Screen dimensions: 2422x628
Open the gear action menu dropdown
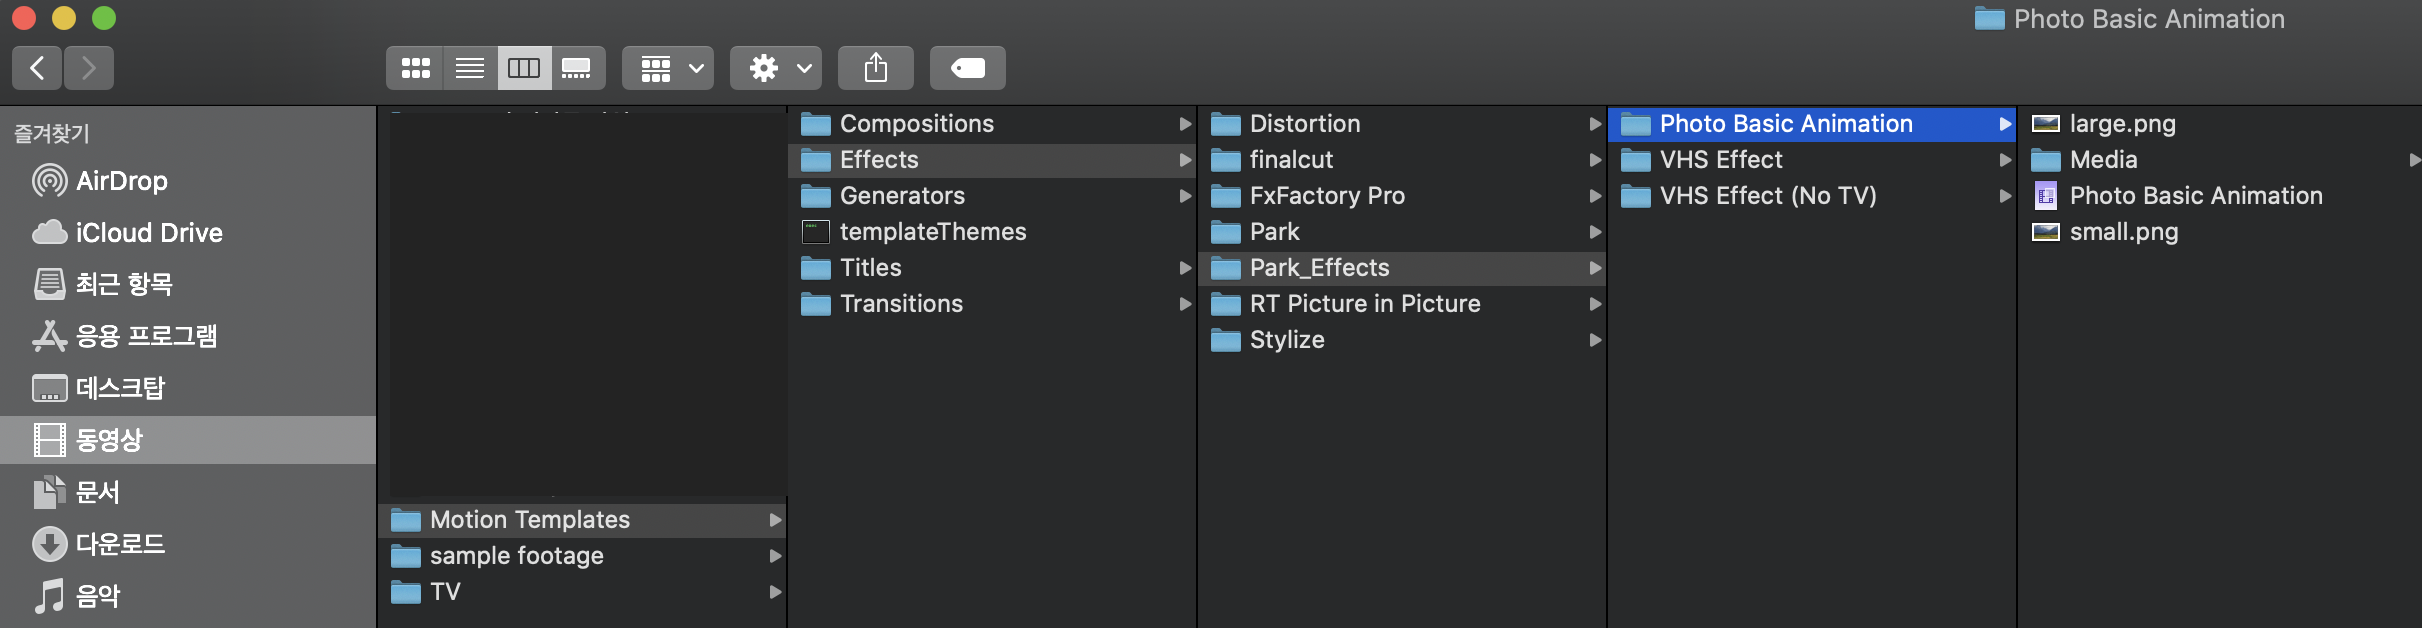(776, 68)
